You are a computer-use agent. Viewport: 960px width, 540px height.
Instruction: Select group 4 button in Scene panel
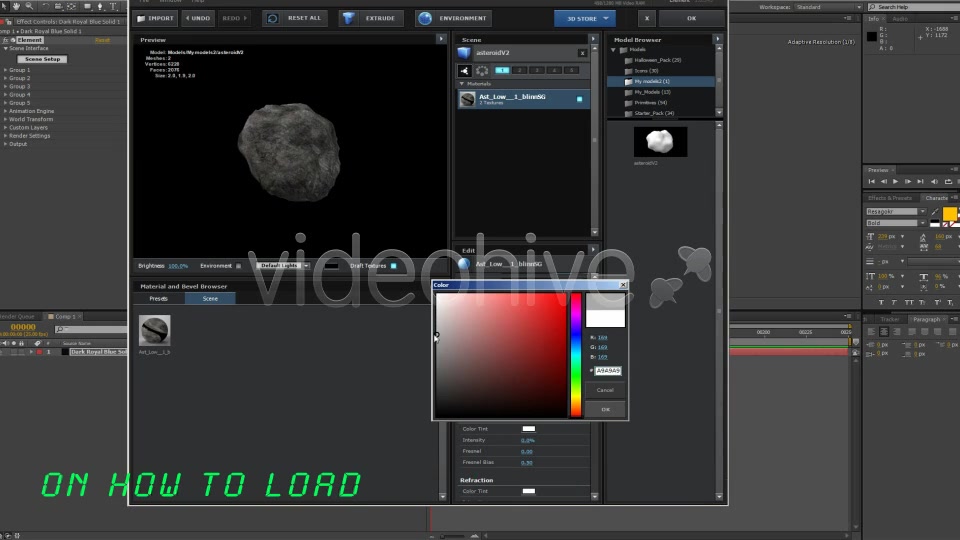tap(554, 70)
